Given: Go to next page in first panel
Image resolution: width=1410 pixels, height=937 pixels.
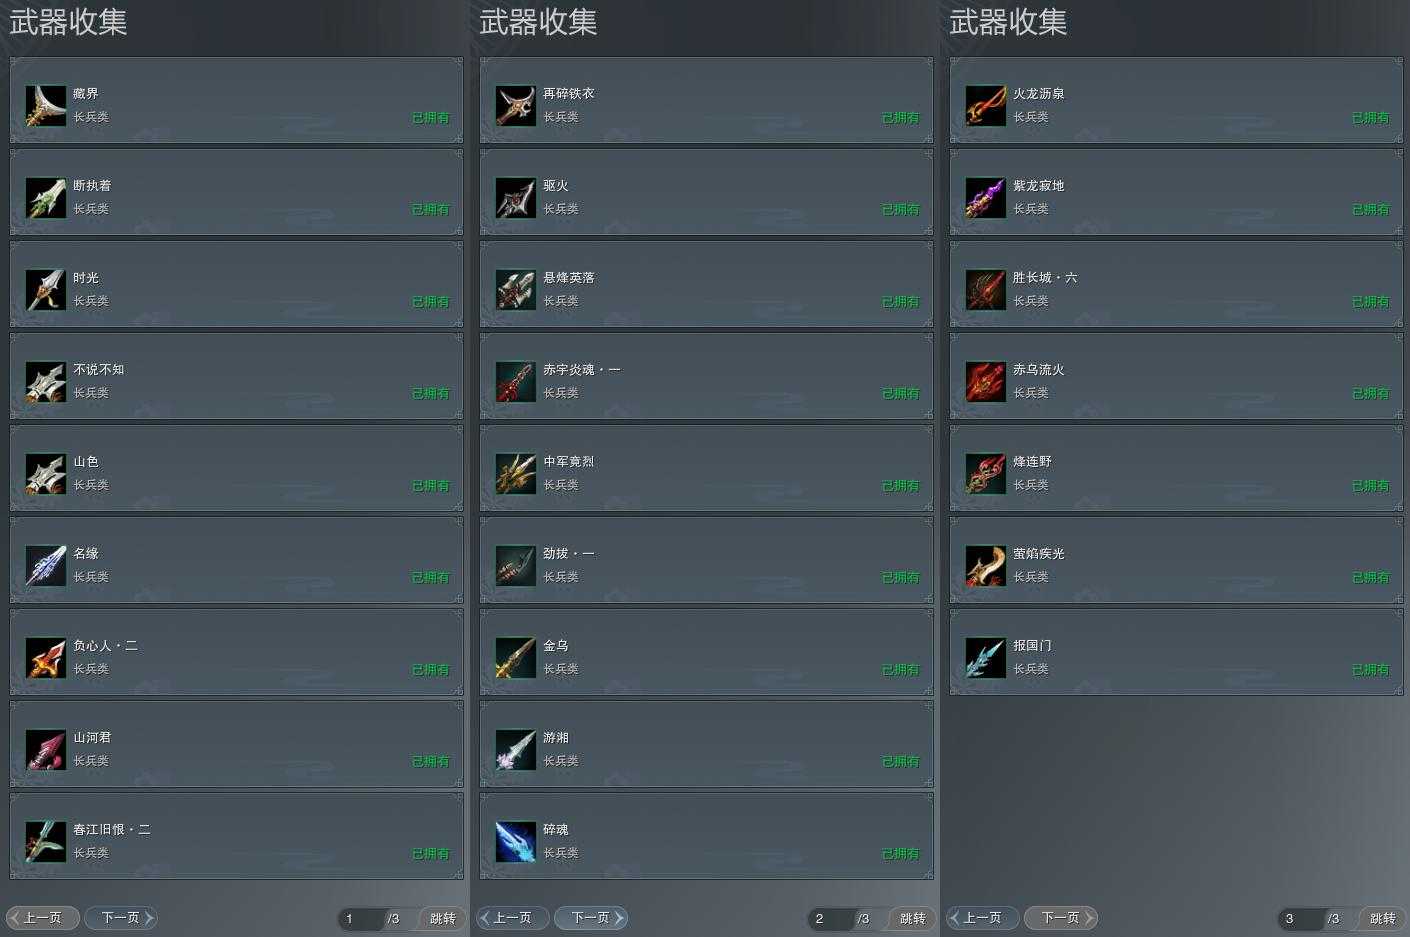Looking at the screenshot, I should 121,917.
